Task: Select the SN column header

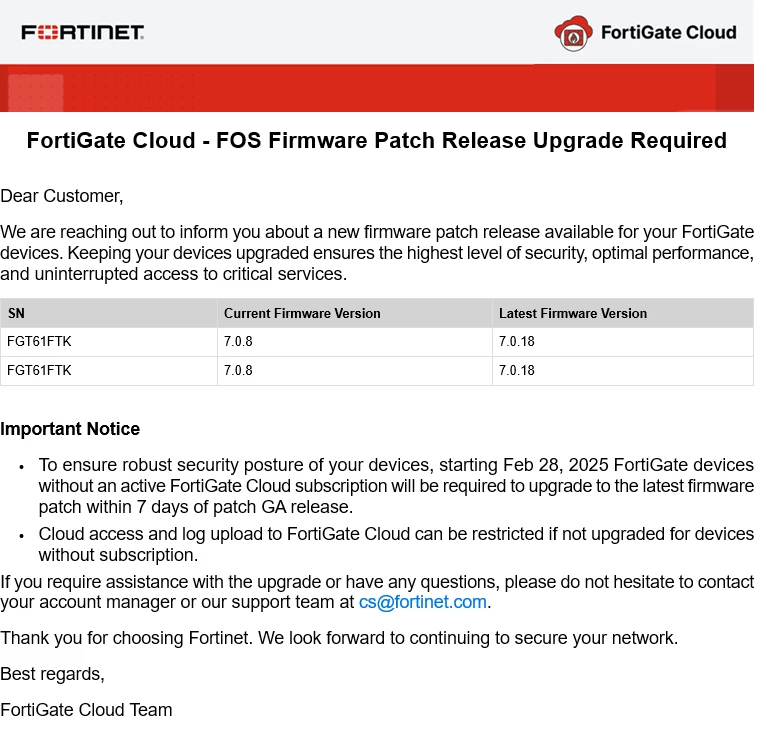Action: point(109,313)
